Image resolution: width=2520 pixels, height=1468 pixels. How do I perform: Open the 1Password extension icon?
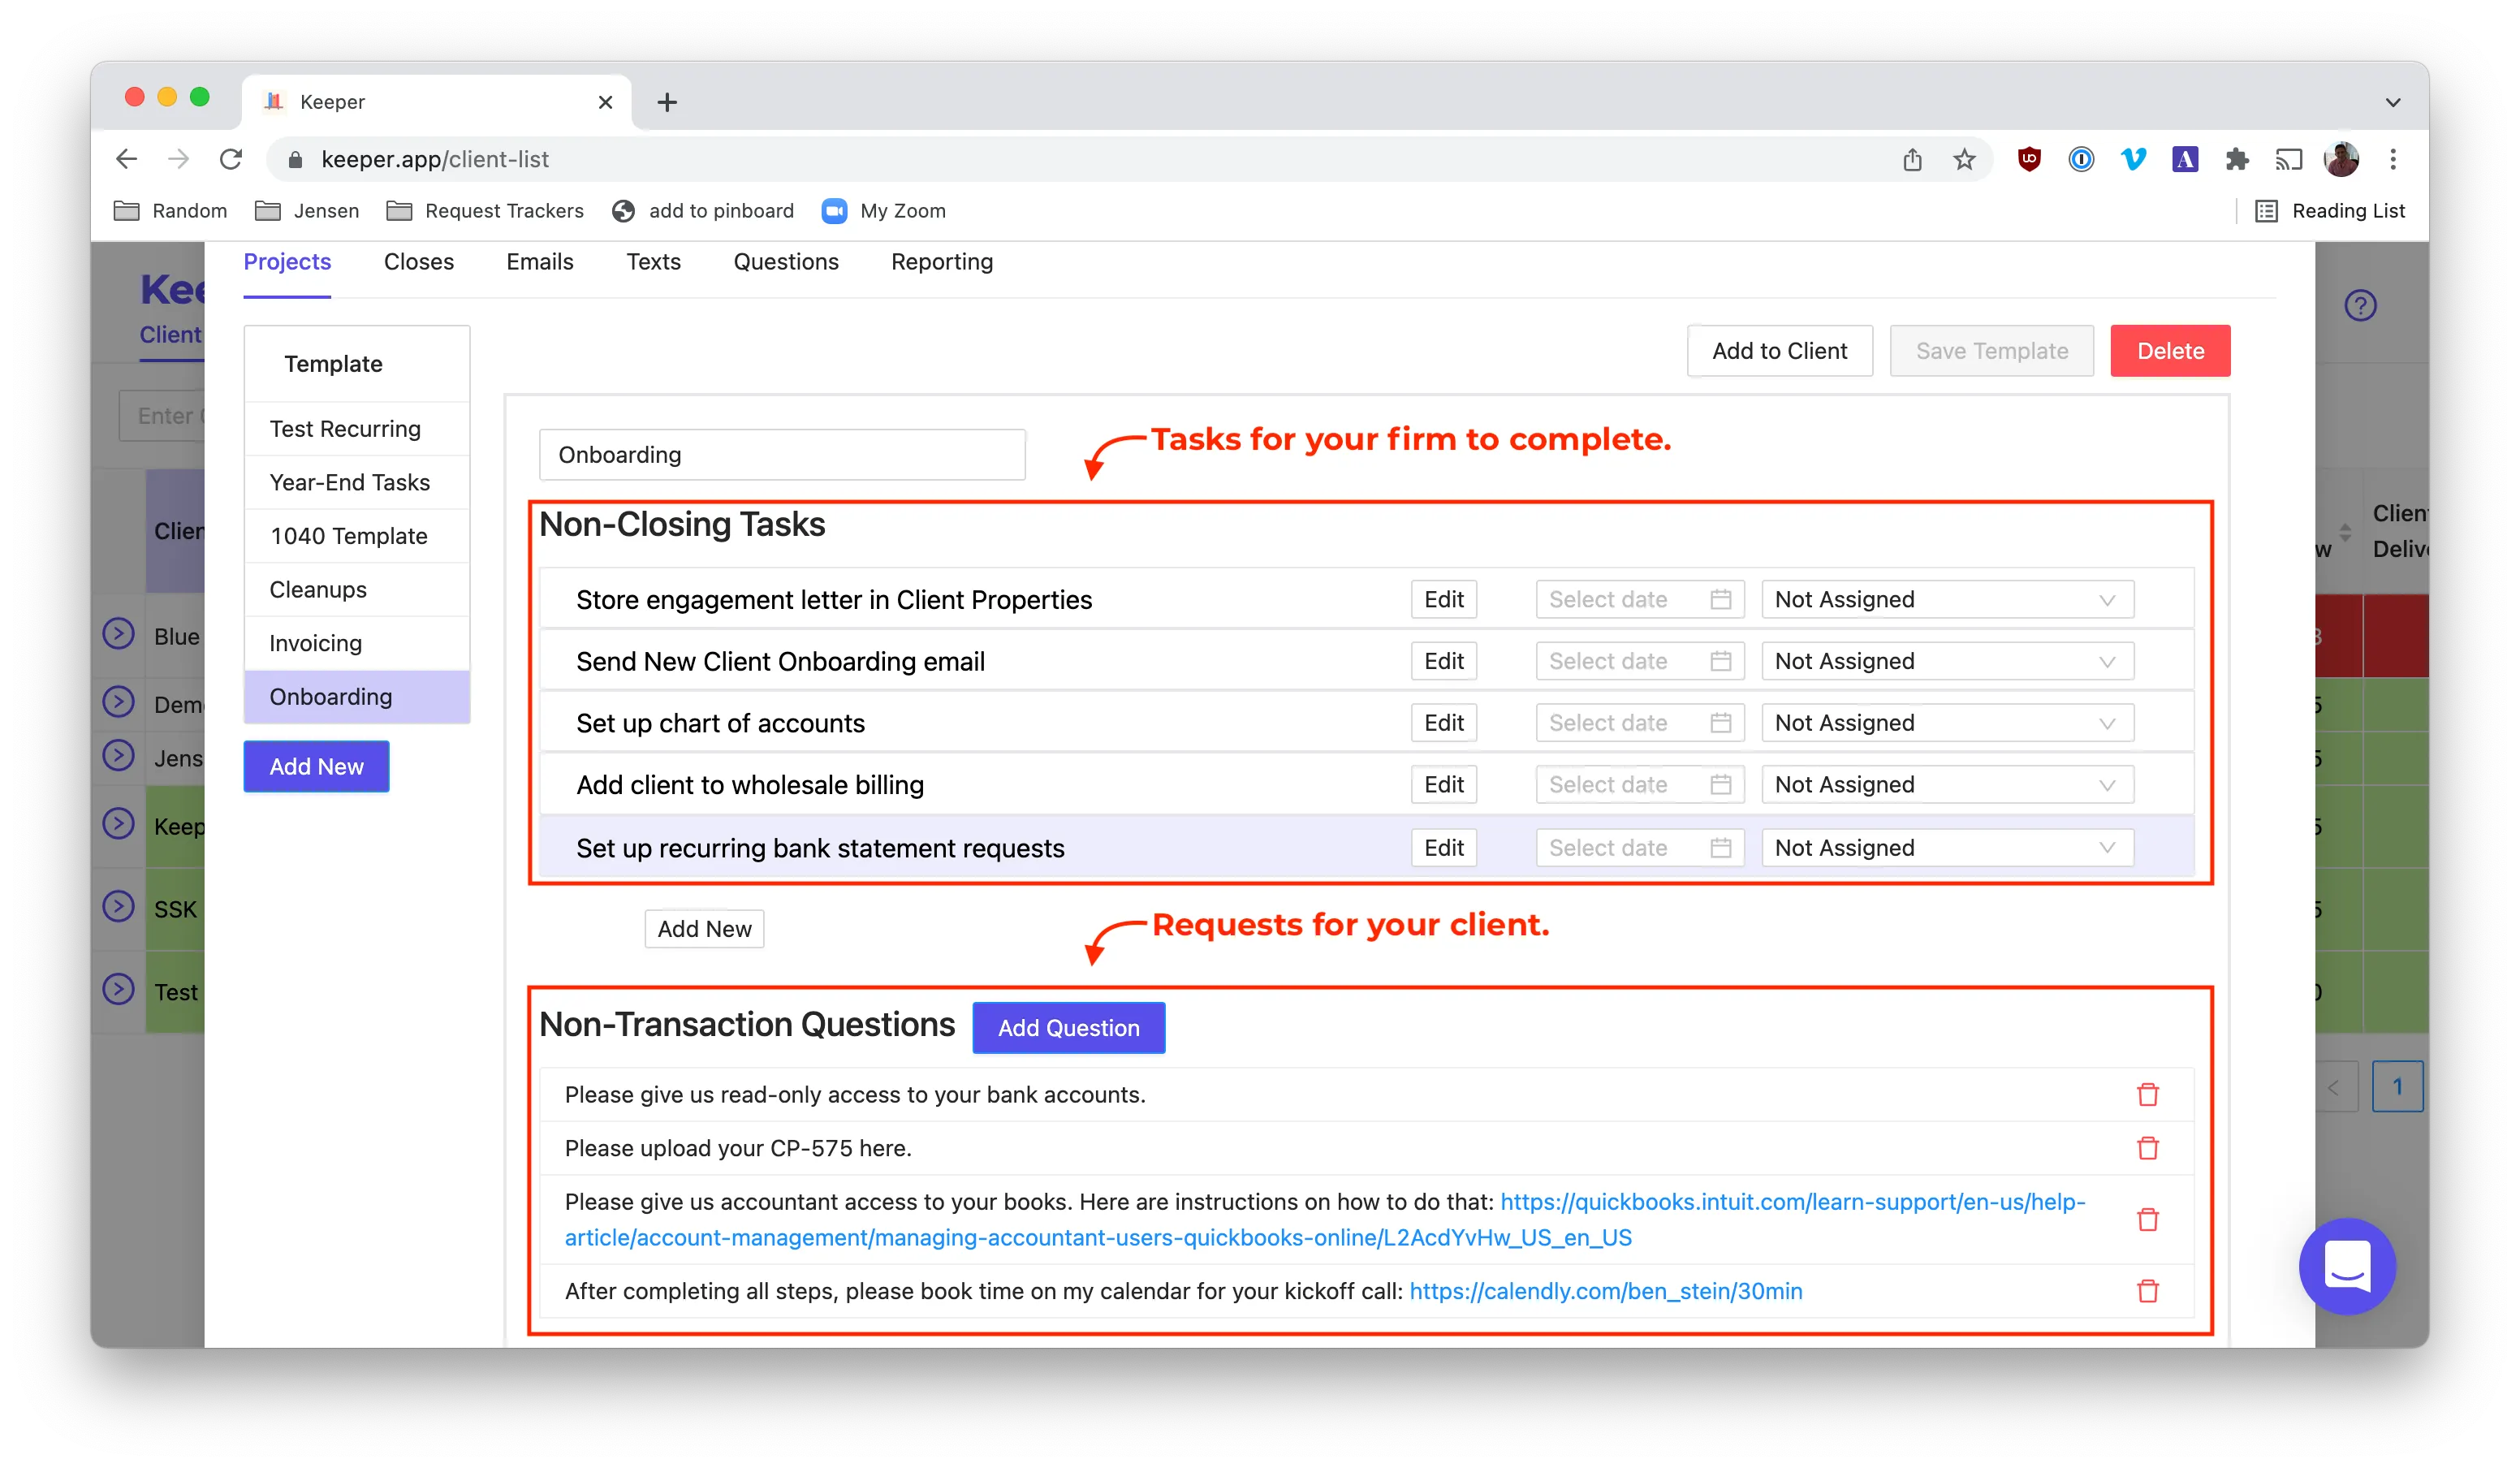pyautogui.click(x=2081, y=159)
